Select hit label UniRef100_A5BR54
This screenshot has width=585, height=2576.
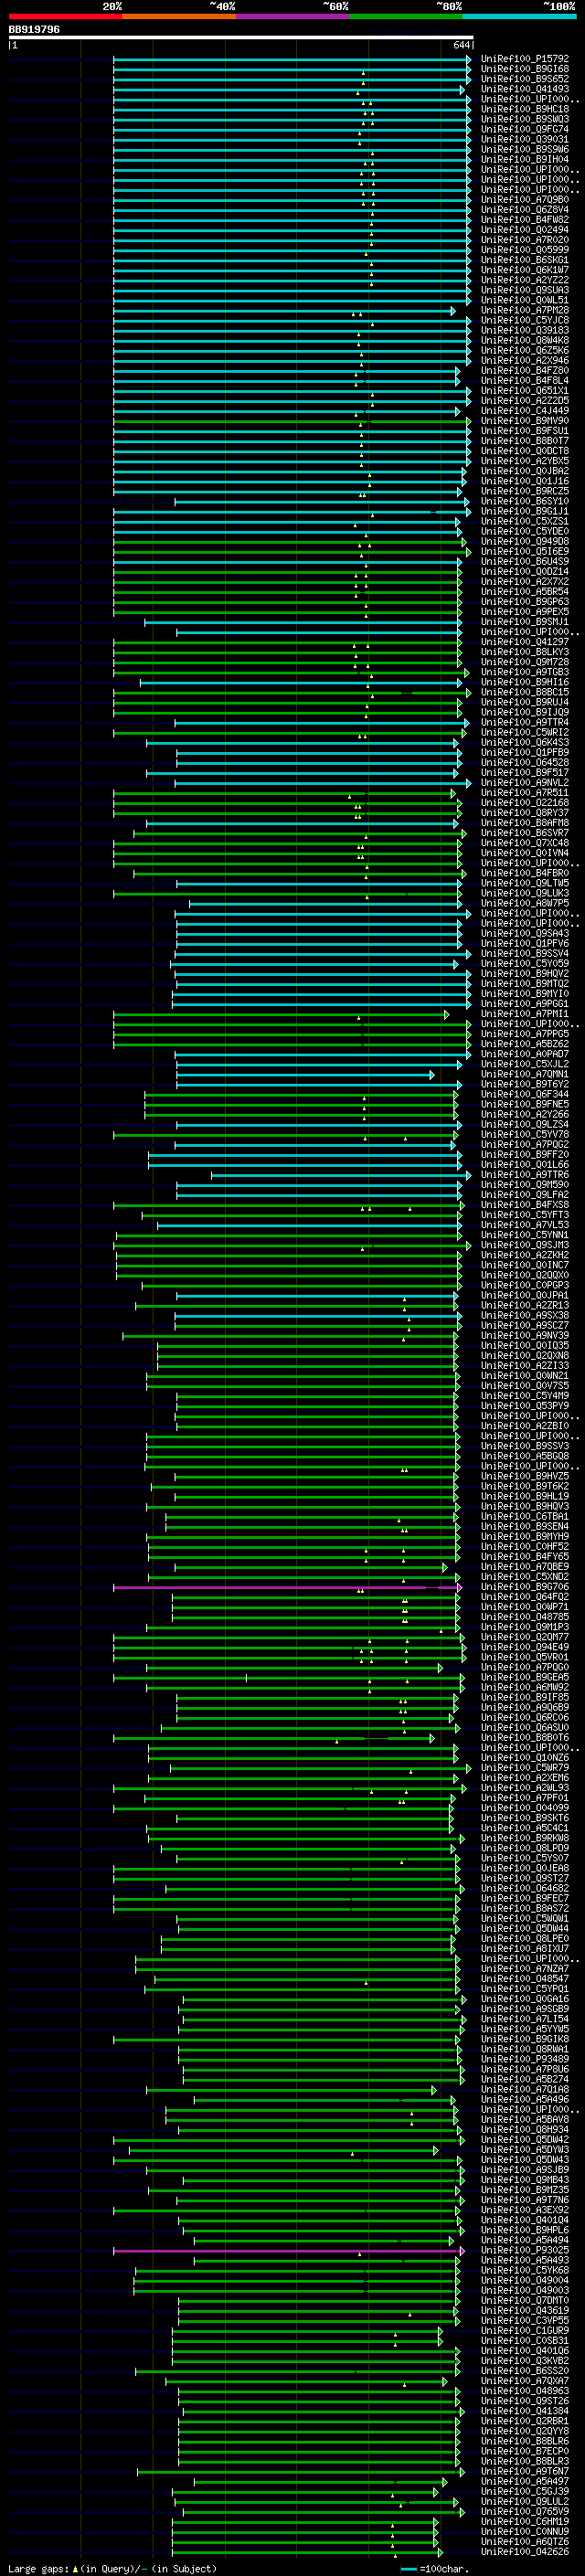525,592
